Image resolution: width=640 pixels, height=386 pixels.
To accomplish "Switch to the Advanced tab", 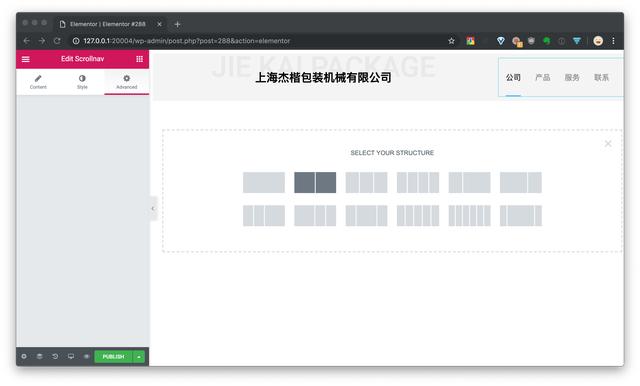I will pyautogui.click(x=127, y=82).
